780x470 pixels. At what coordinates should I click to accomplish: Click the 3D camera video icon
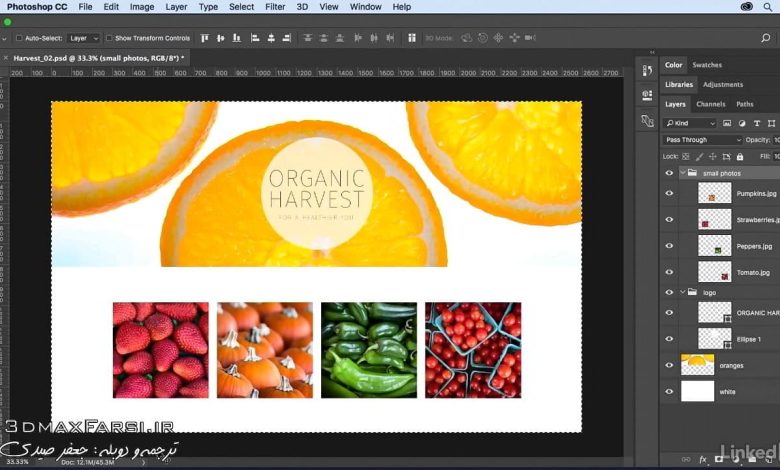530,38
